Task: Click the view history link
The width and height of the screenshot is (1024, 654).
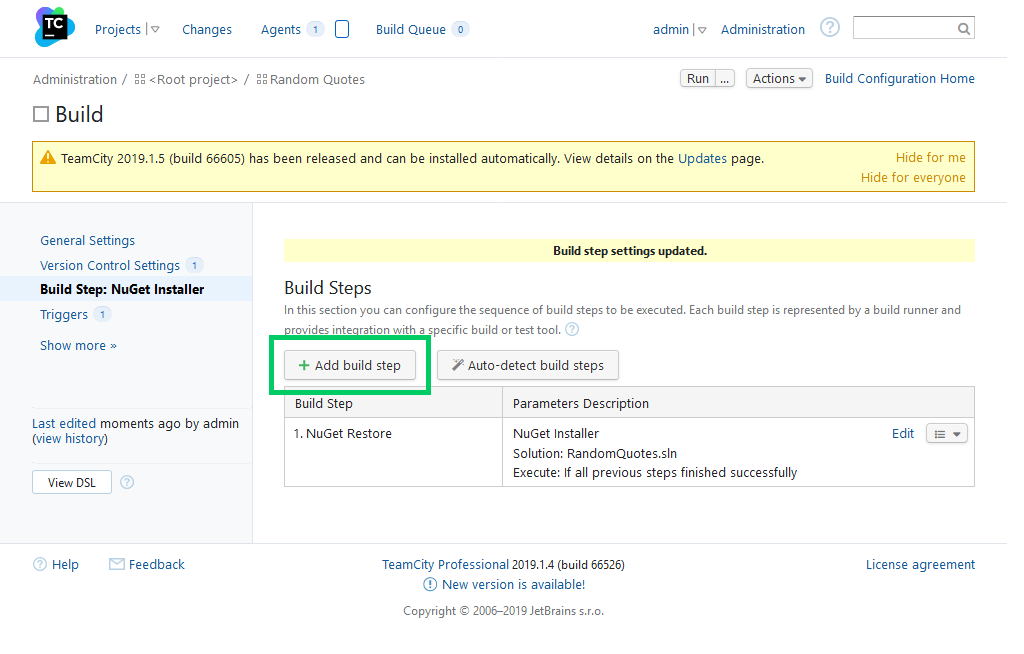Action: pyautogui.click(x=71, y=439)
